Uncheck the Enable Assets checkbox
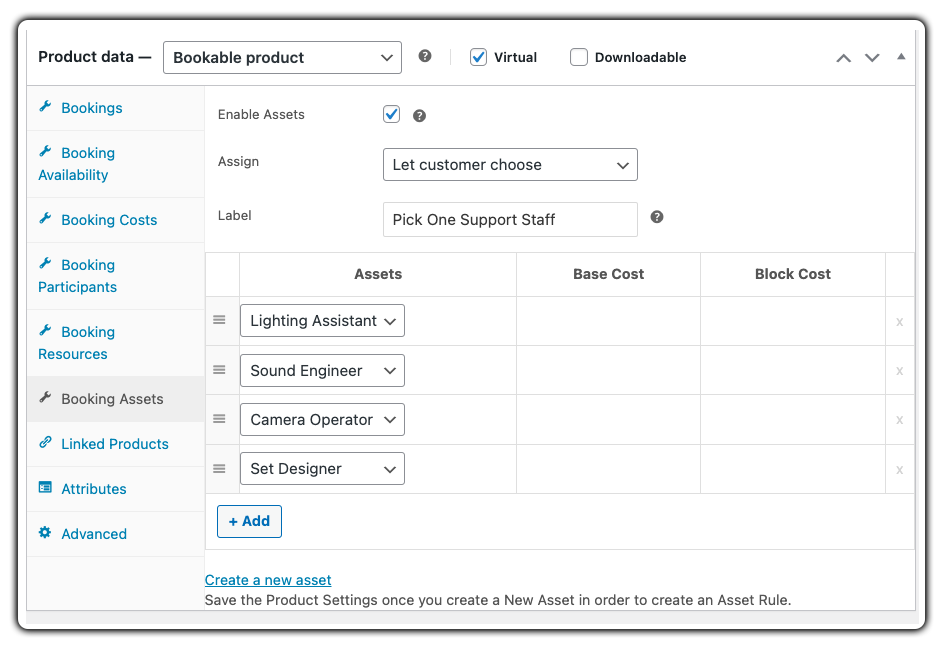The width and height of the screenshot is (943, 648). 392,114
